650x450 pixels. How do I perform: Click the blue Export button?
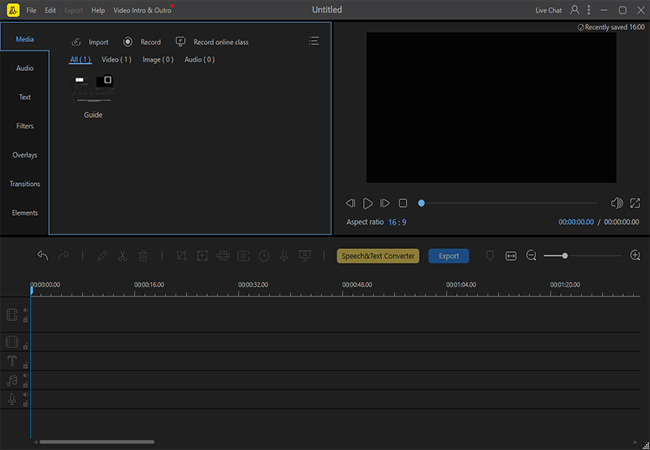point(449,256)
